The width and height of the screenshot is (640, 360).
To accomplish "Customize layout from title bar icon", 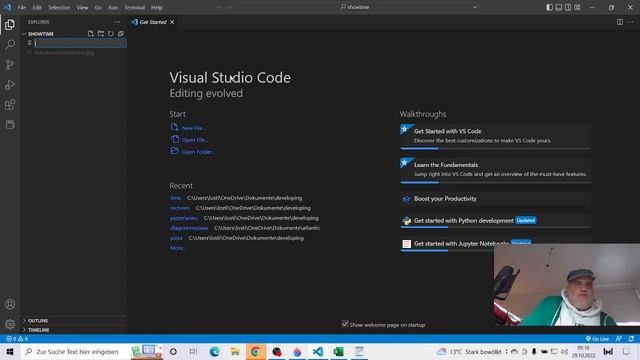I will (x=577, y=7).
